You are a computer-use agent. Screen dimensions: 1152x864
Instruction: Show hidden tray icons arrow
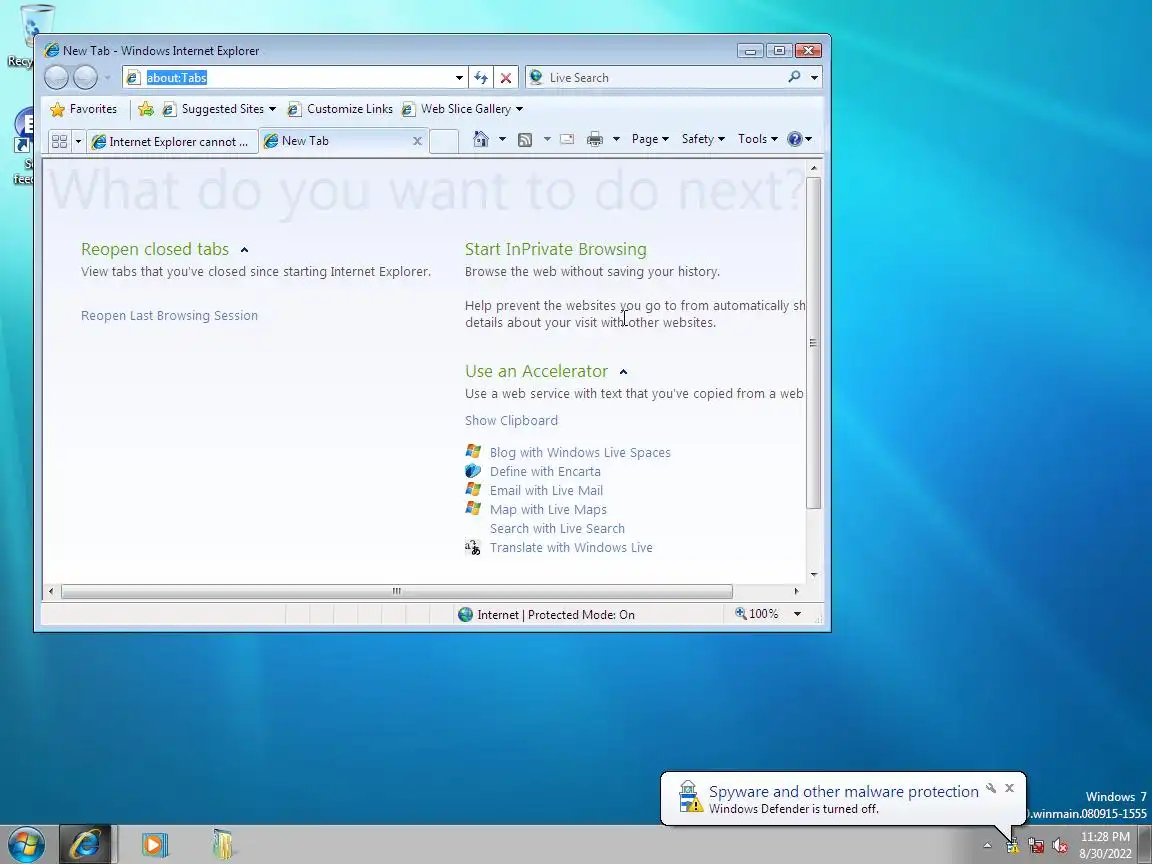tap(987, 846)
